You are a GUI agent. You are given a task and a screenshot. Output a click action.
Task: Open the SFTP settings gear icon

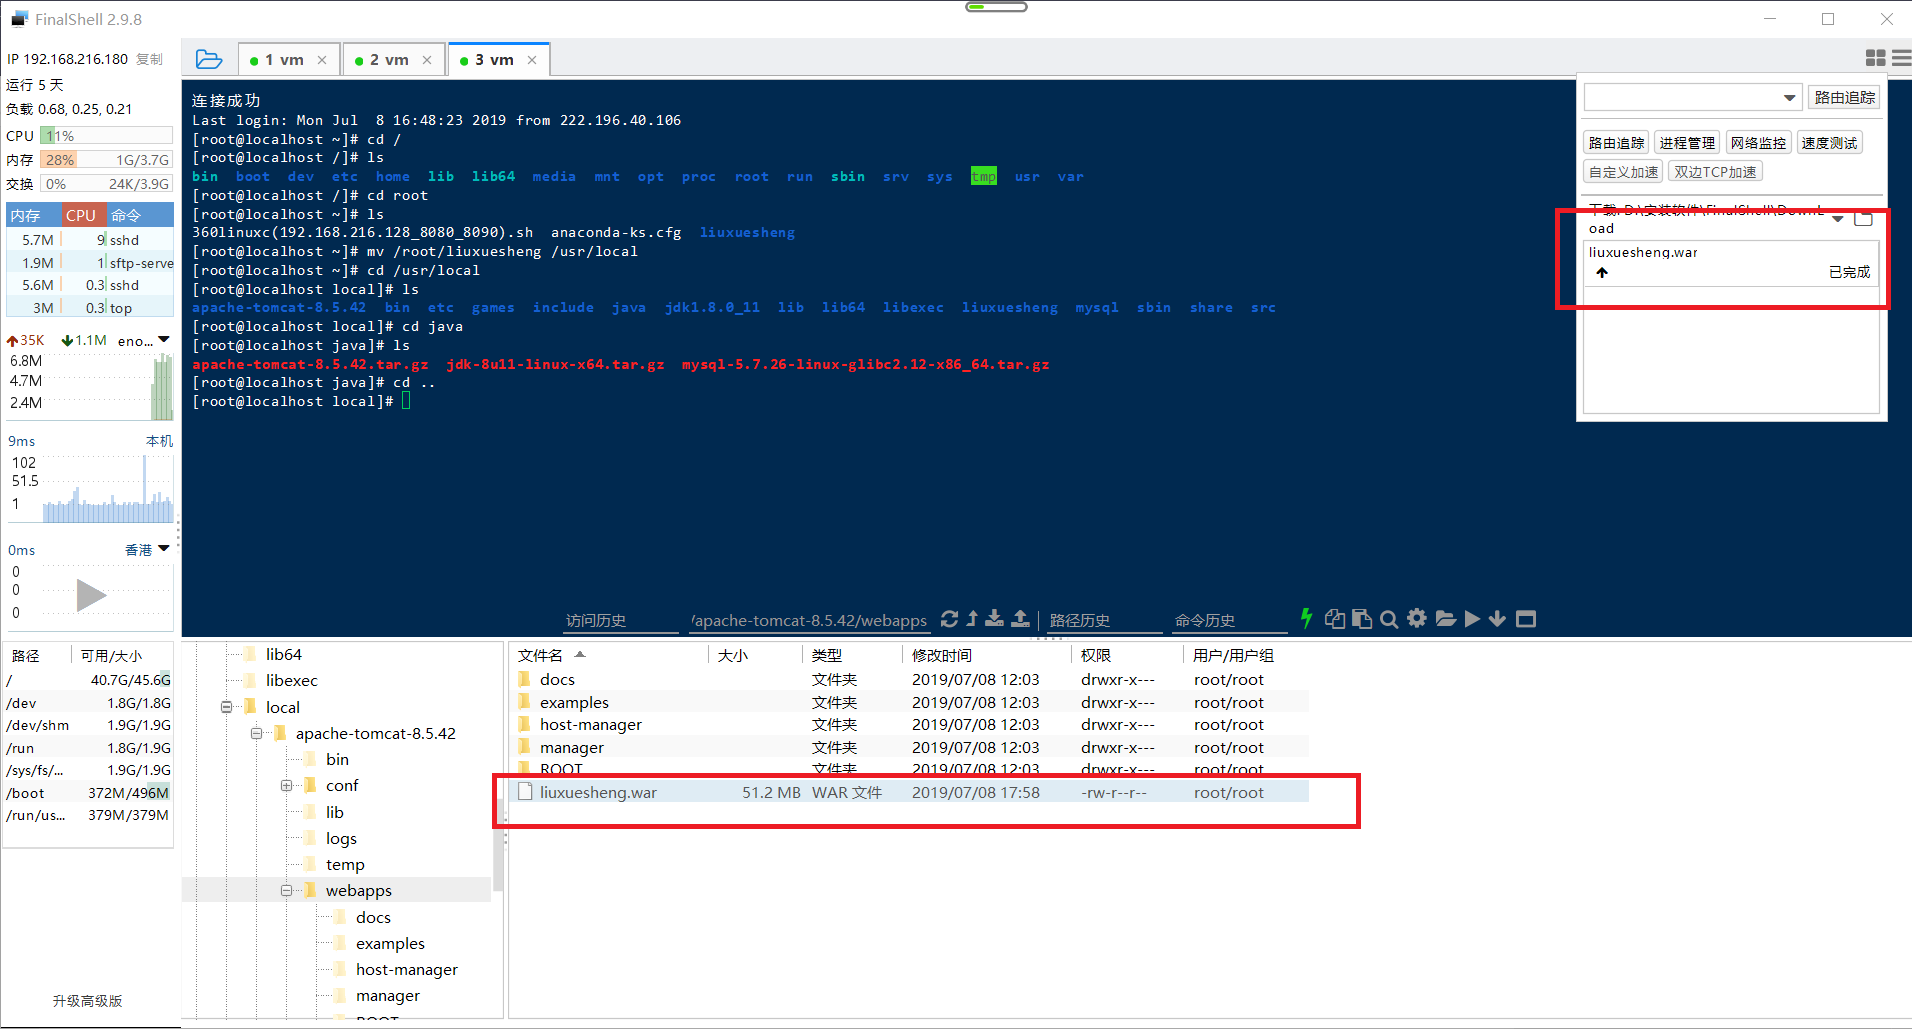coord(1416,618)
